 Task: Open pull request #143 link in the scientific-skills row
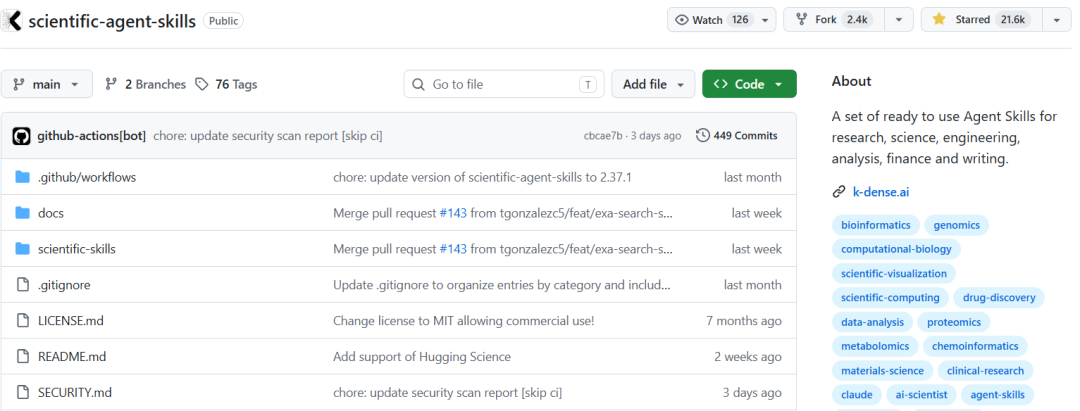[x=453, y=249]
